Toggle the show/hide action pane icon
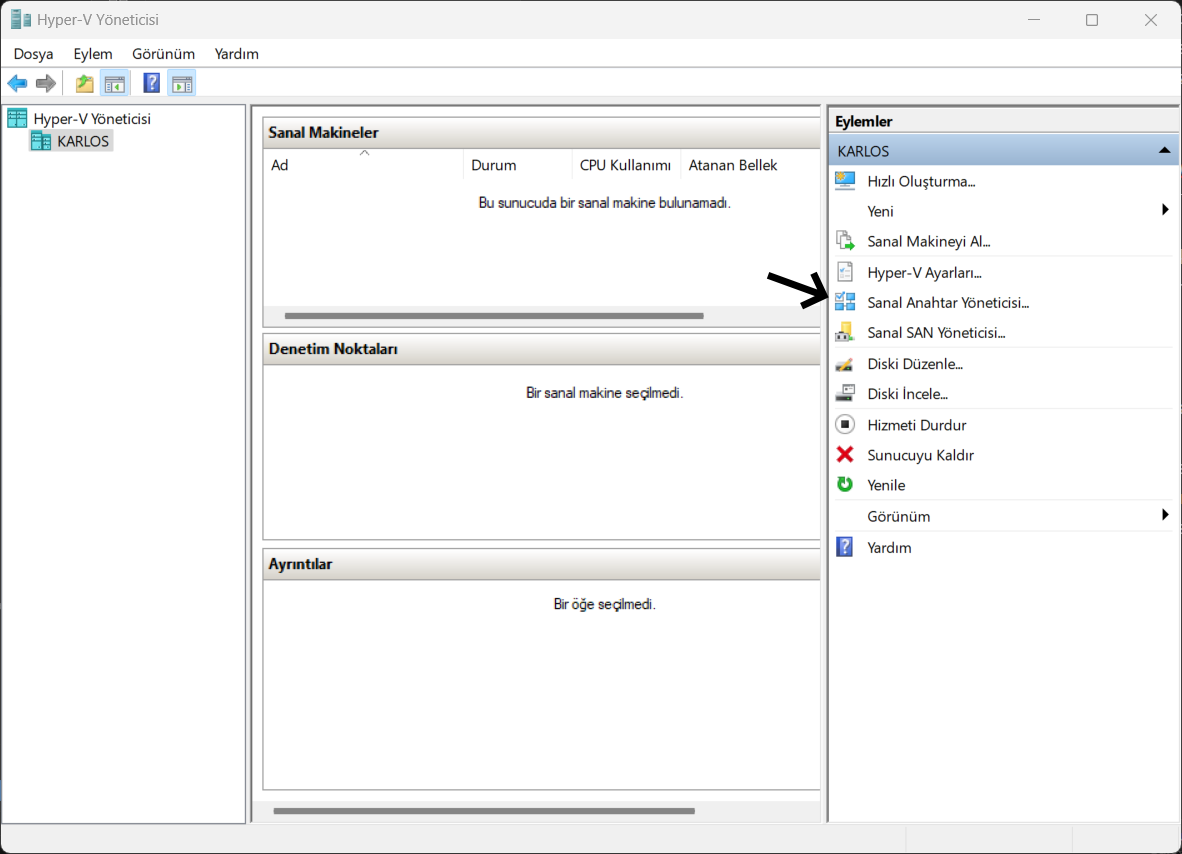The height and width of the screenshot is (854, 1182). coord(182,84)
